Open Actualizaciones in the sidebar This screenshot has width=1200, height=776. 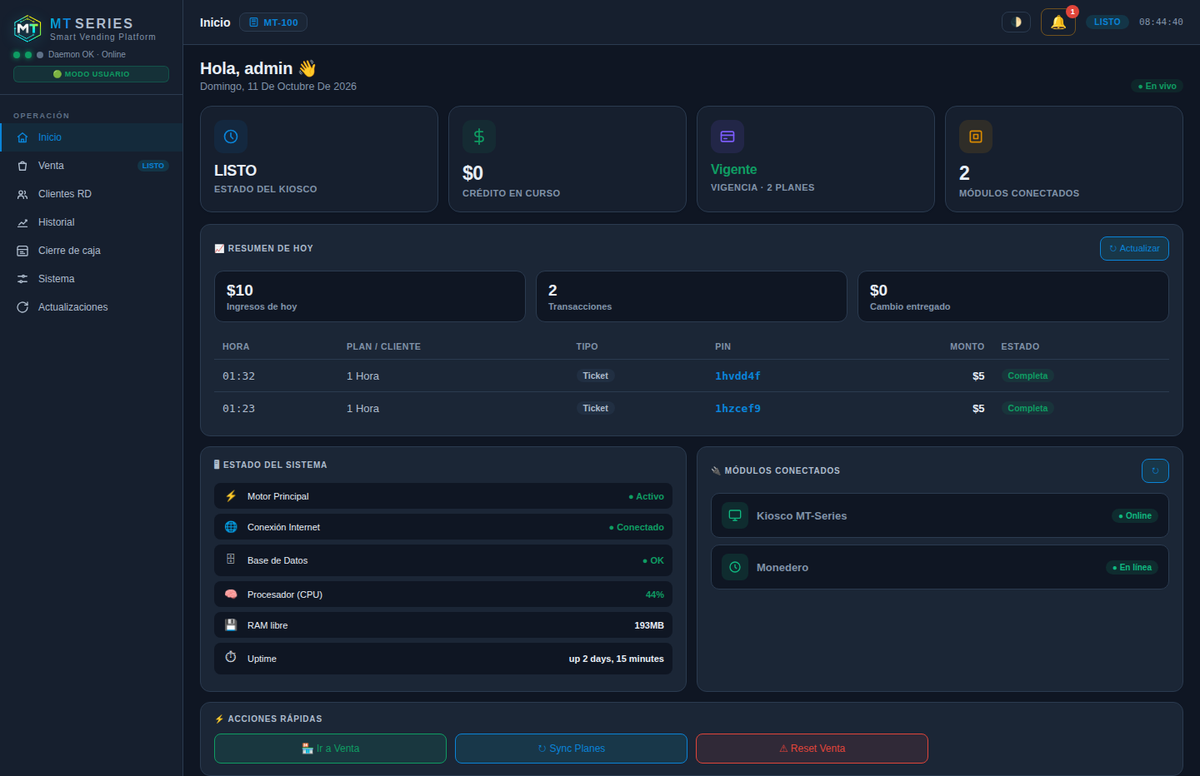(91, 307)
